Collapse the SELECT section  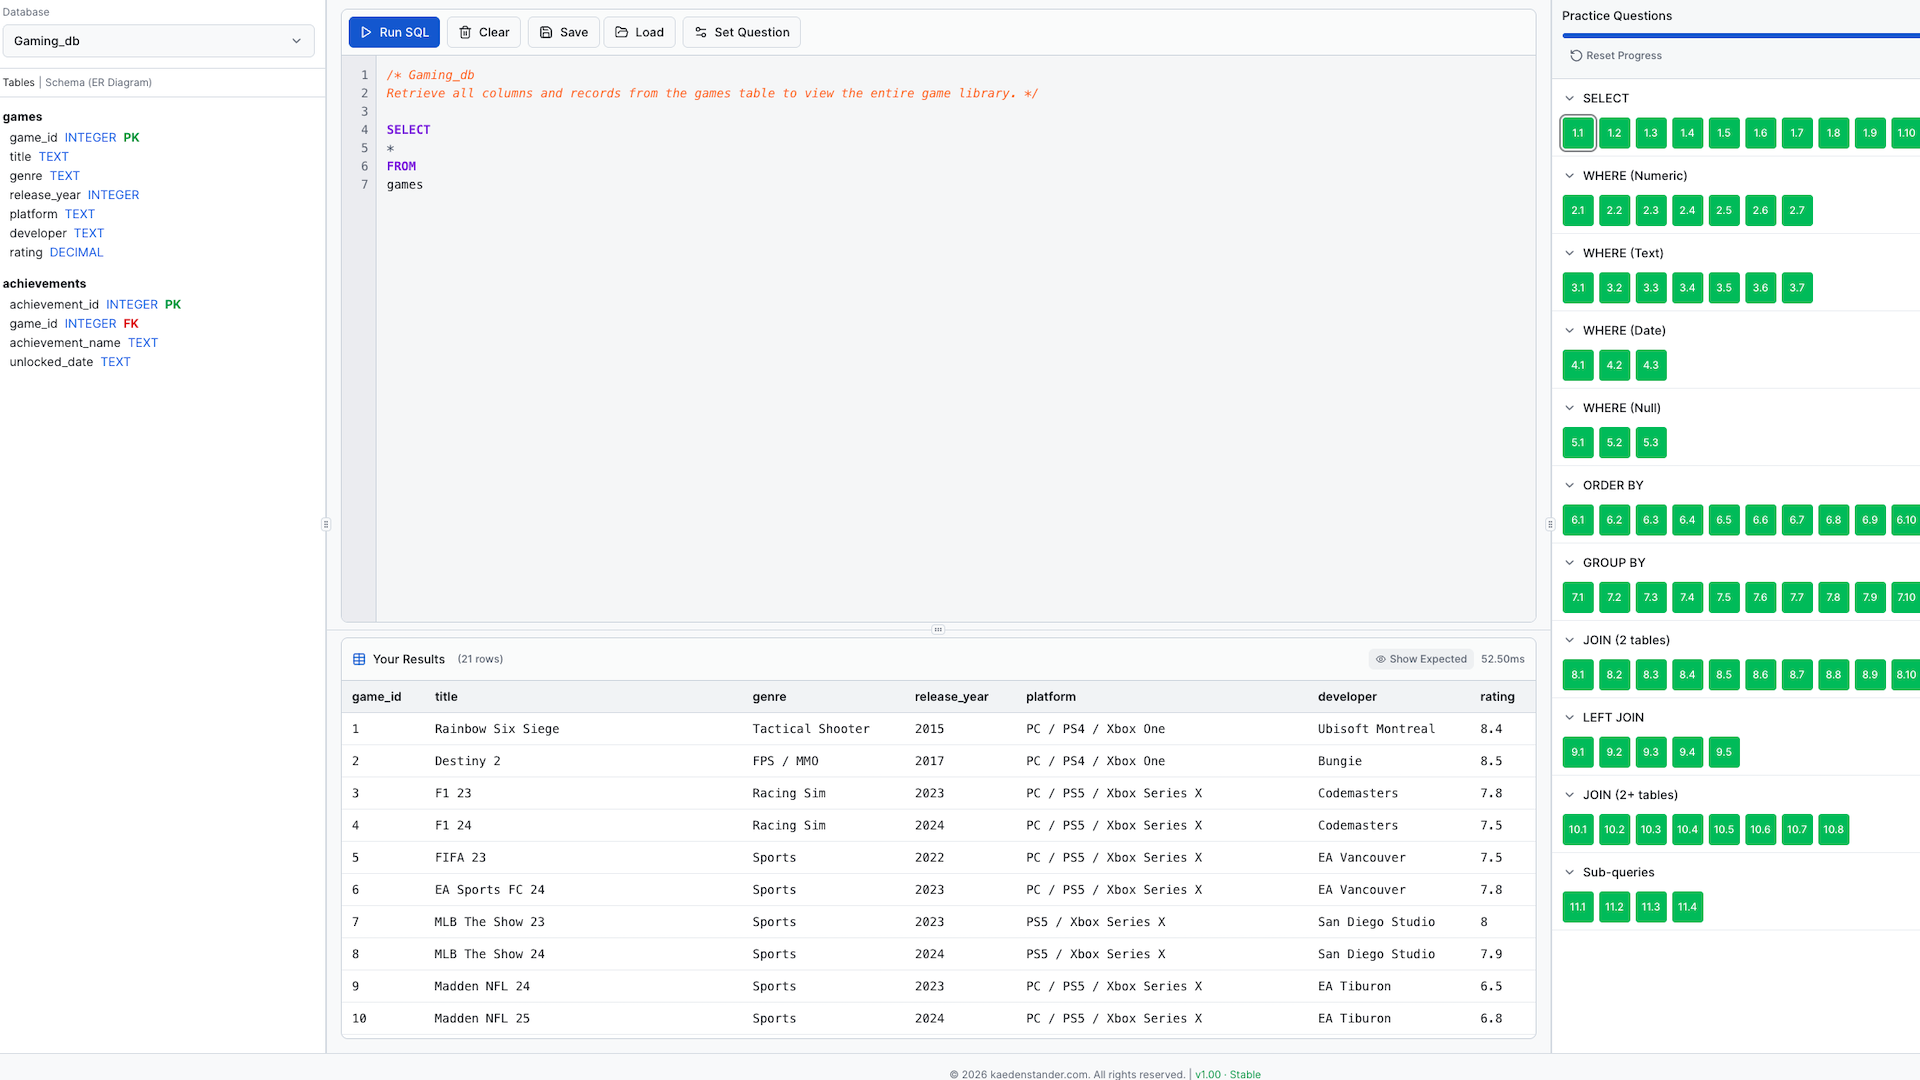pyautogui.click(x=1569, y=98)
